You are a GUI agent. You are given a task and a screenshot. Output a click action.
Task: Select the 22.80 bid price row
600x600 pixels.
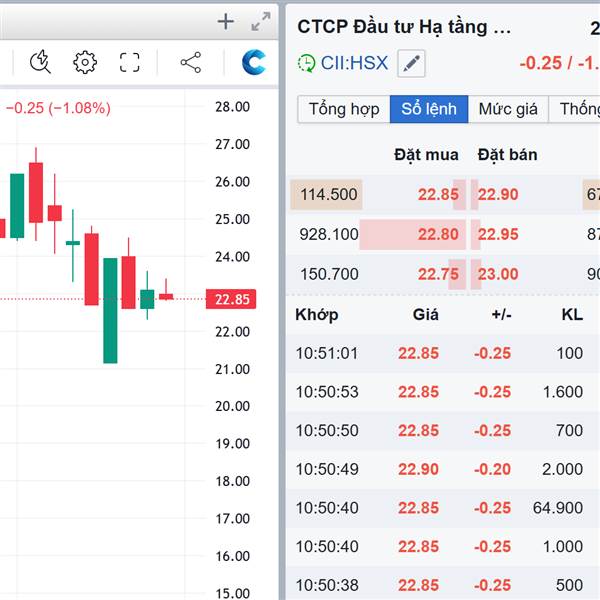click(x=438, y=234)
